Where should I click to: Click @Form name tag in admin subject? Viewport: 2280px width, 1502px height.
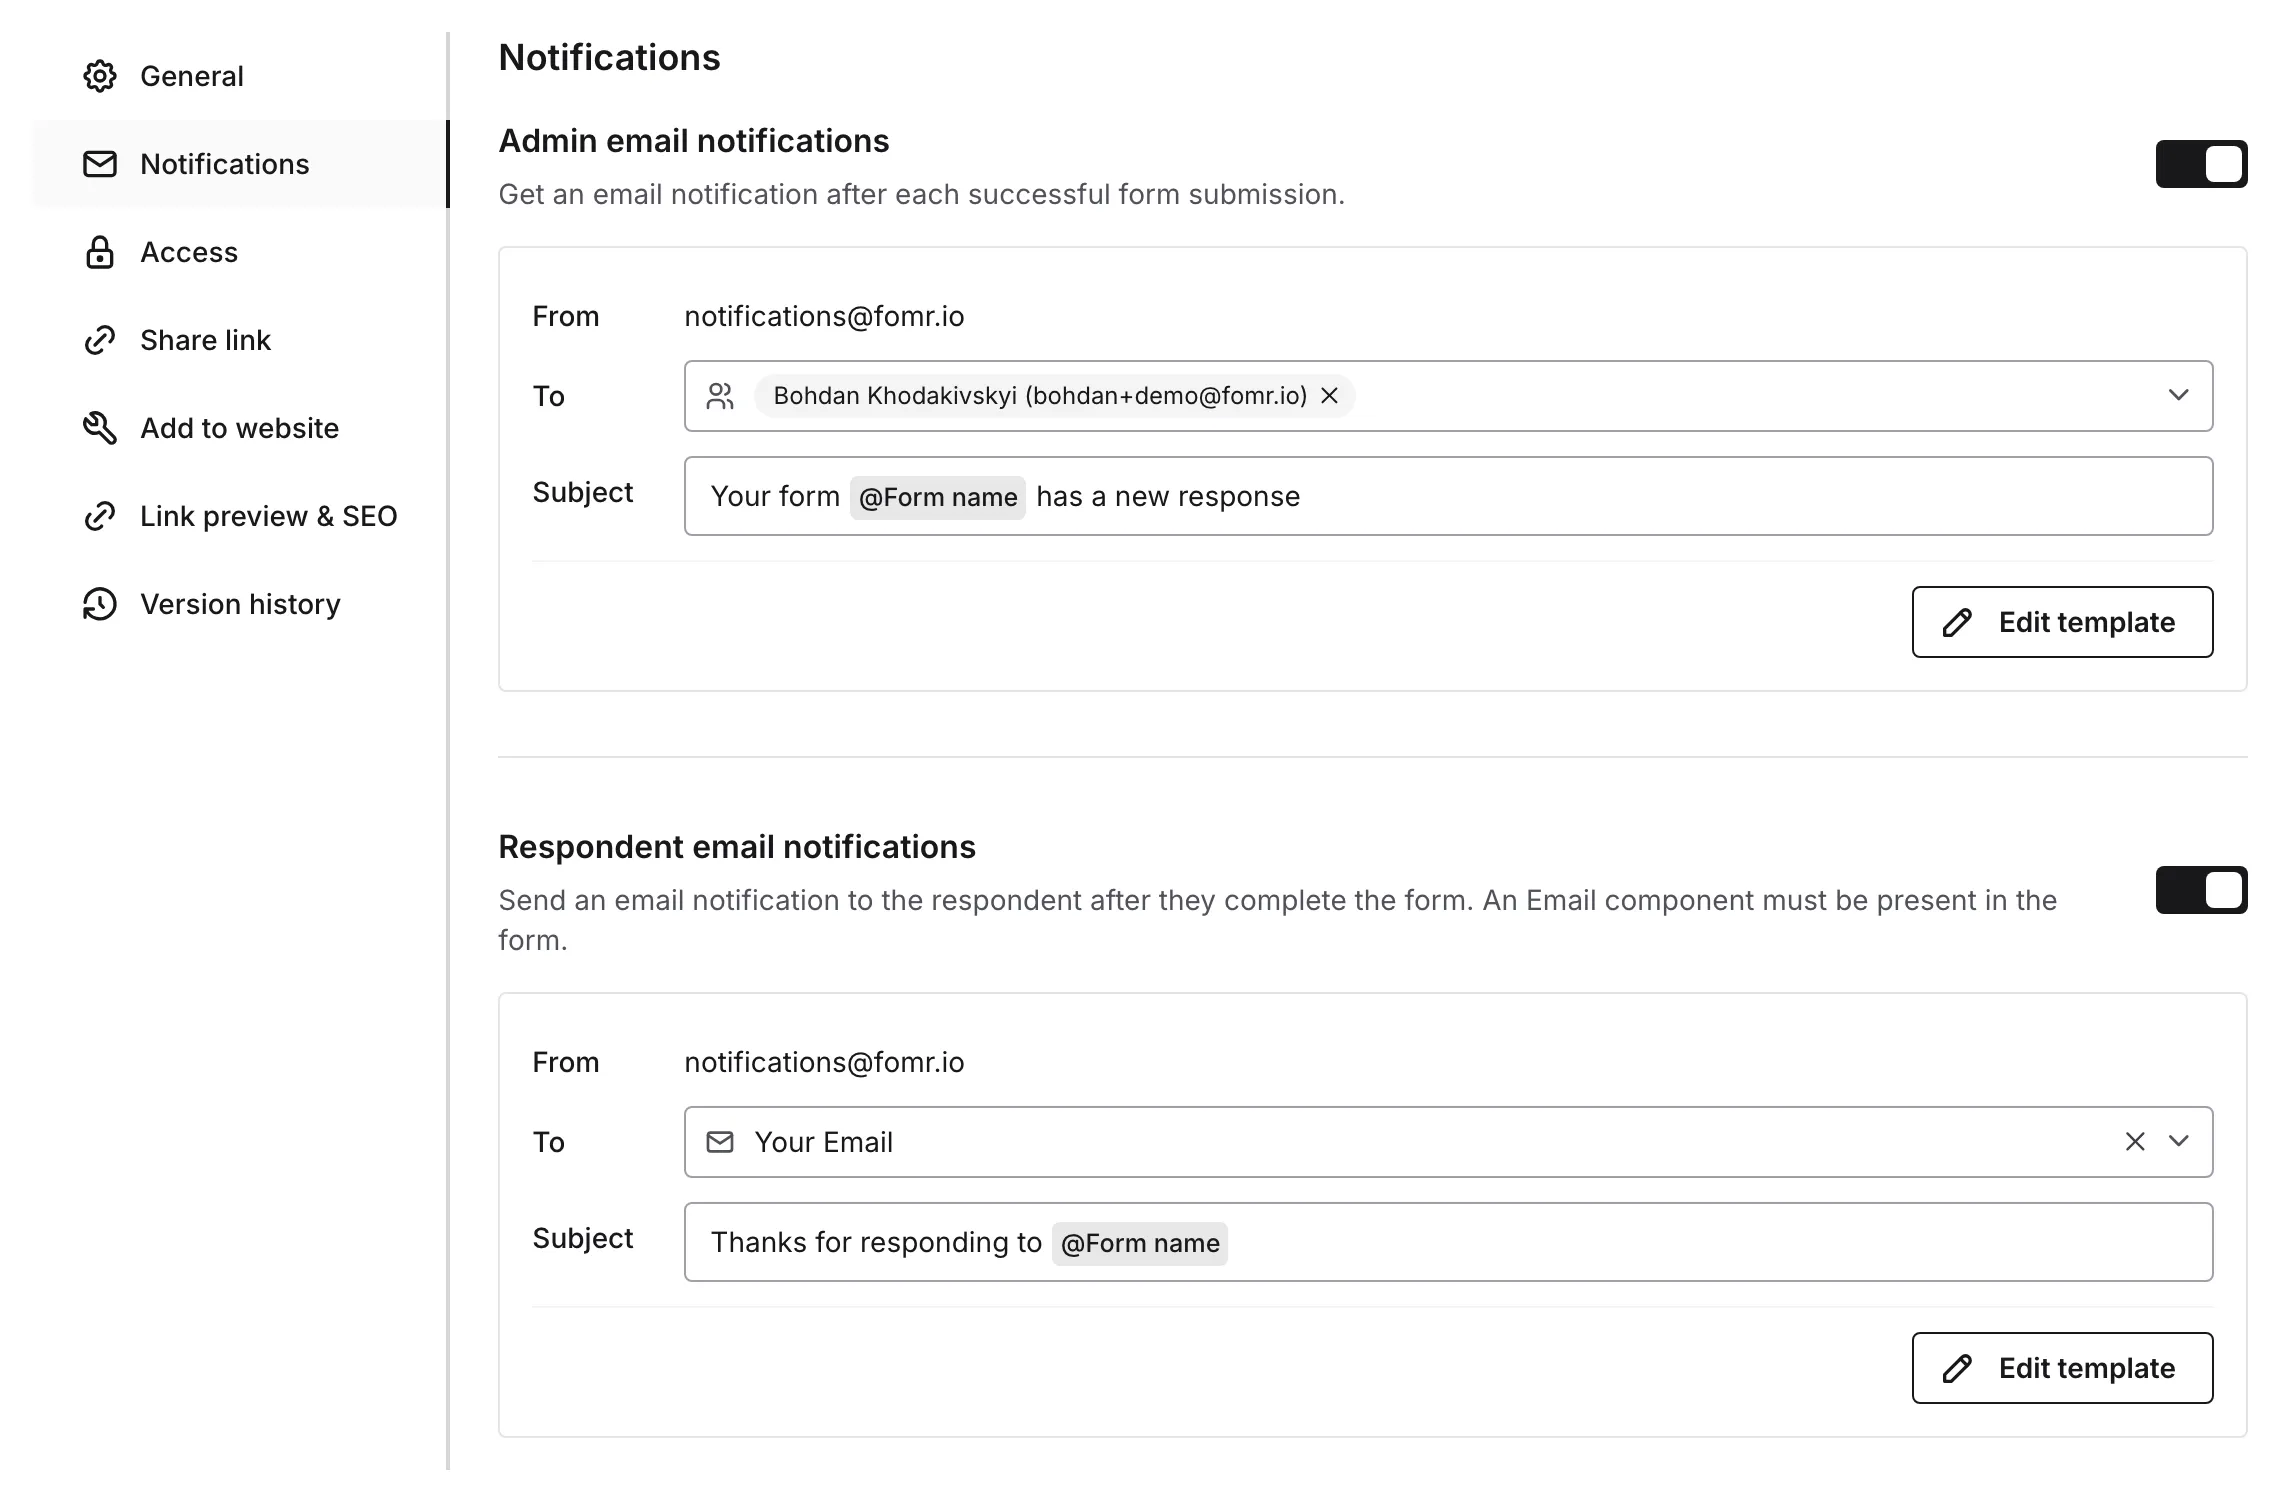pyautogui.click(x=938, y=497)
